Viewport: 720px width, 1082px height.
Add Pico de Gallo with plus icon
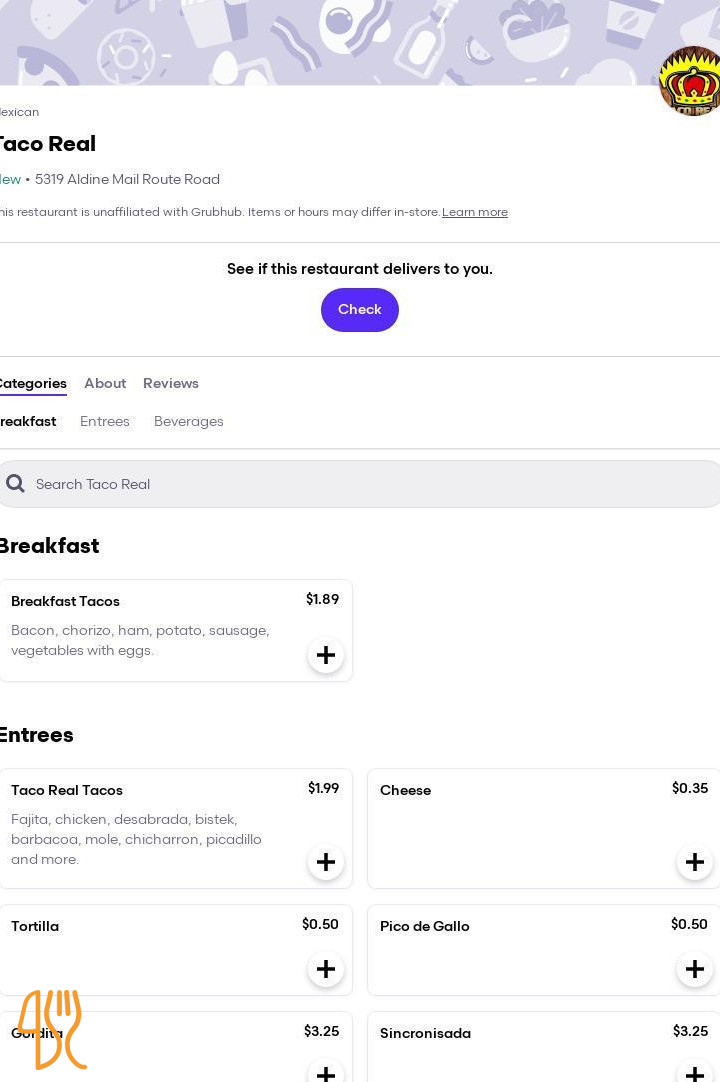(694, 969)
